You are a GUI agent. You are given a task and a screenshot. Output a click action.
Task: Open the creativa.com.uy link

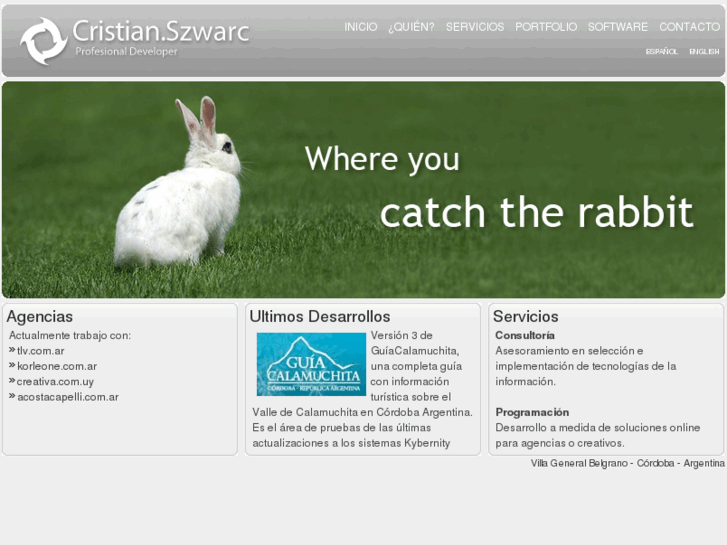(55, 382)
